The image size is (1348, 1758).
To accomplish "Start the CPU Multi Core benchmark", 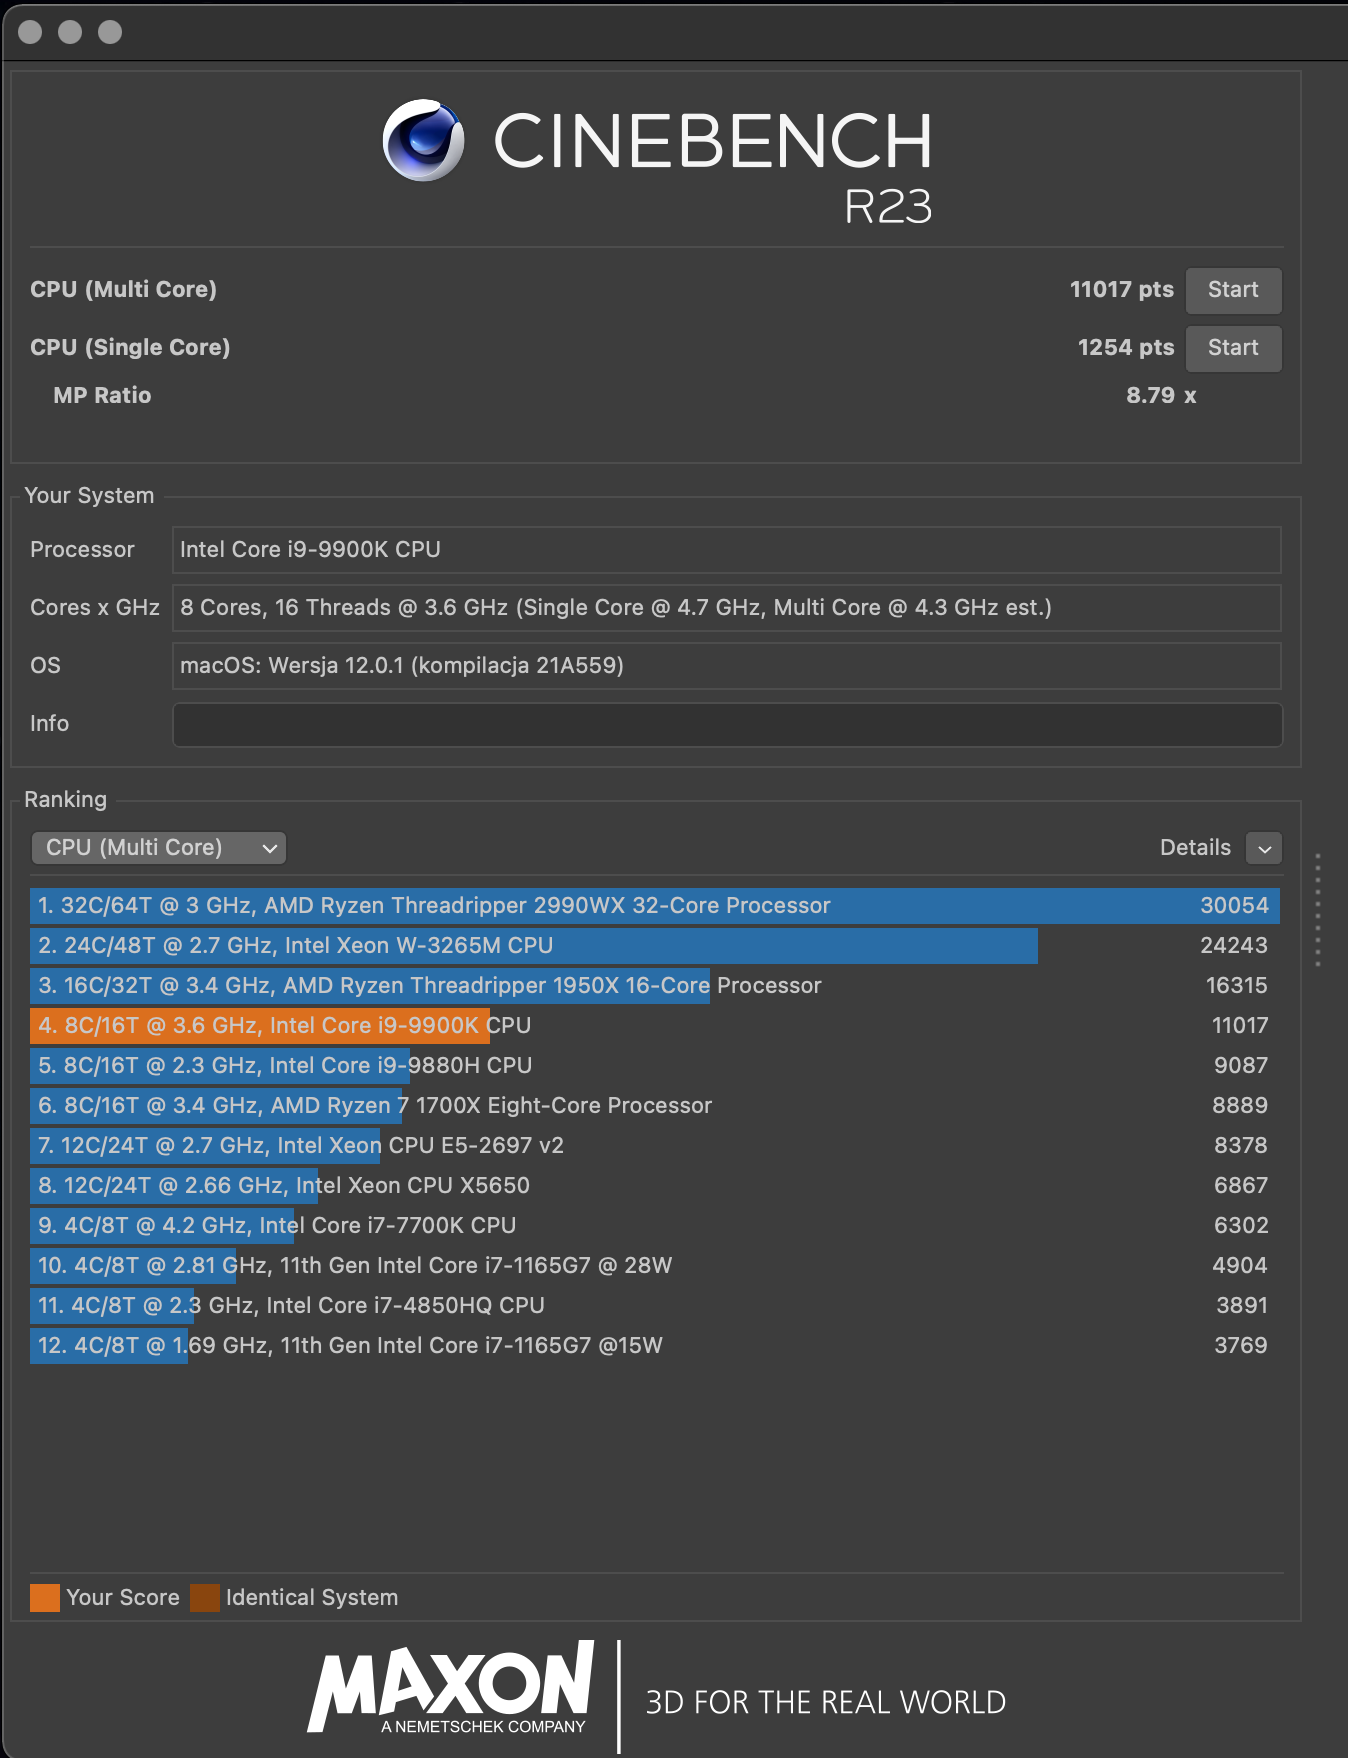I will coord(1233,290).
